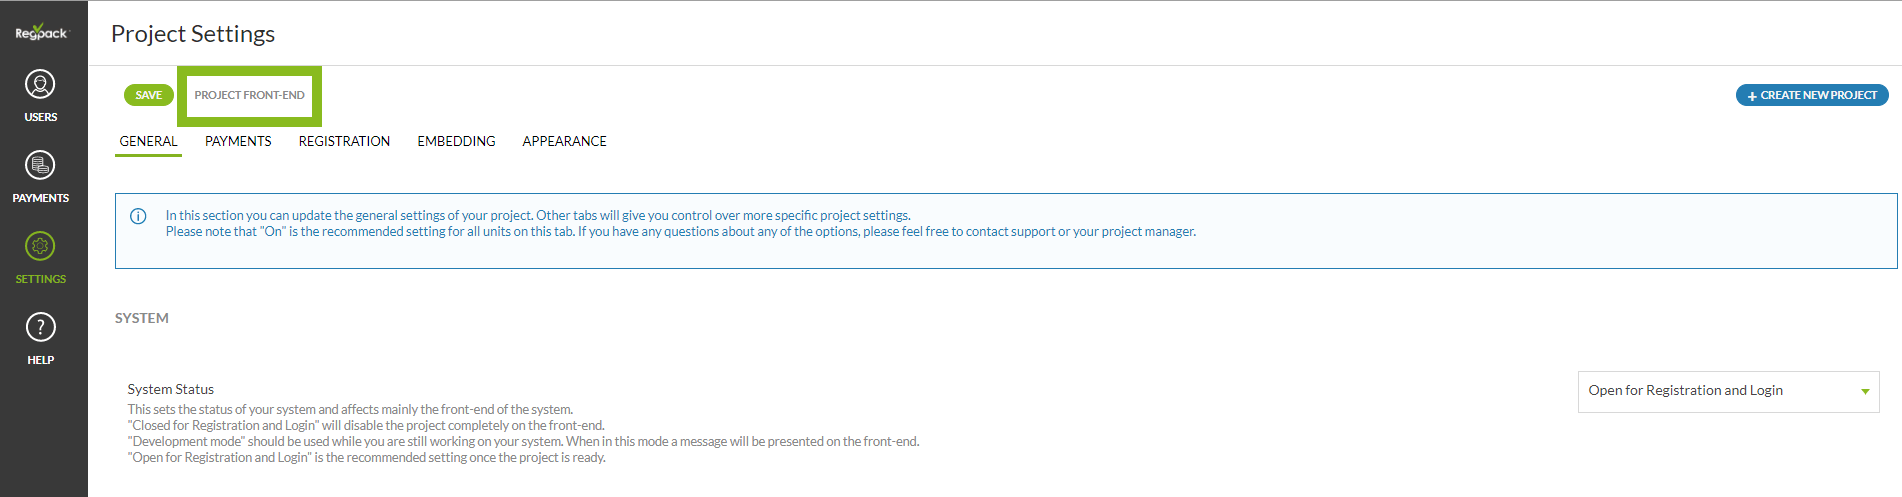Image resolution: width=1902 pixels, height=497 pixels.
Task: Select the Appearance tab
Action: coord(564,141)
